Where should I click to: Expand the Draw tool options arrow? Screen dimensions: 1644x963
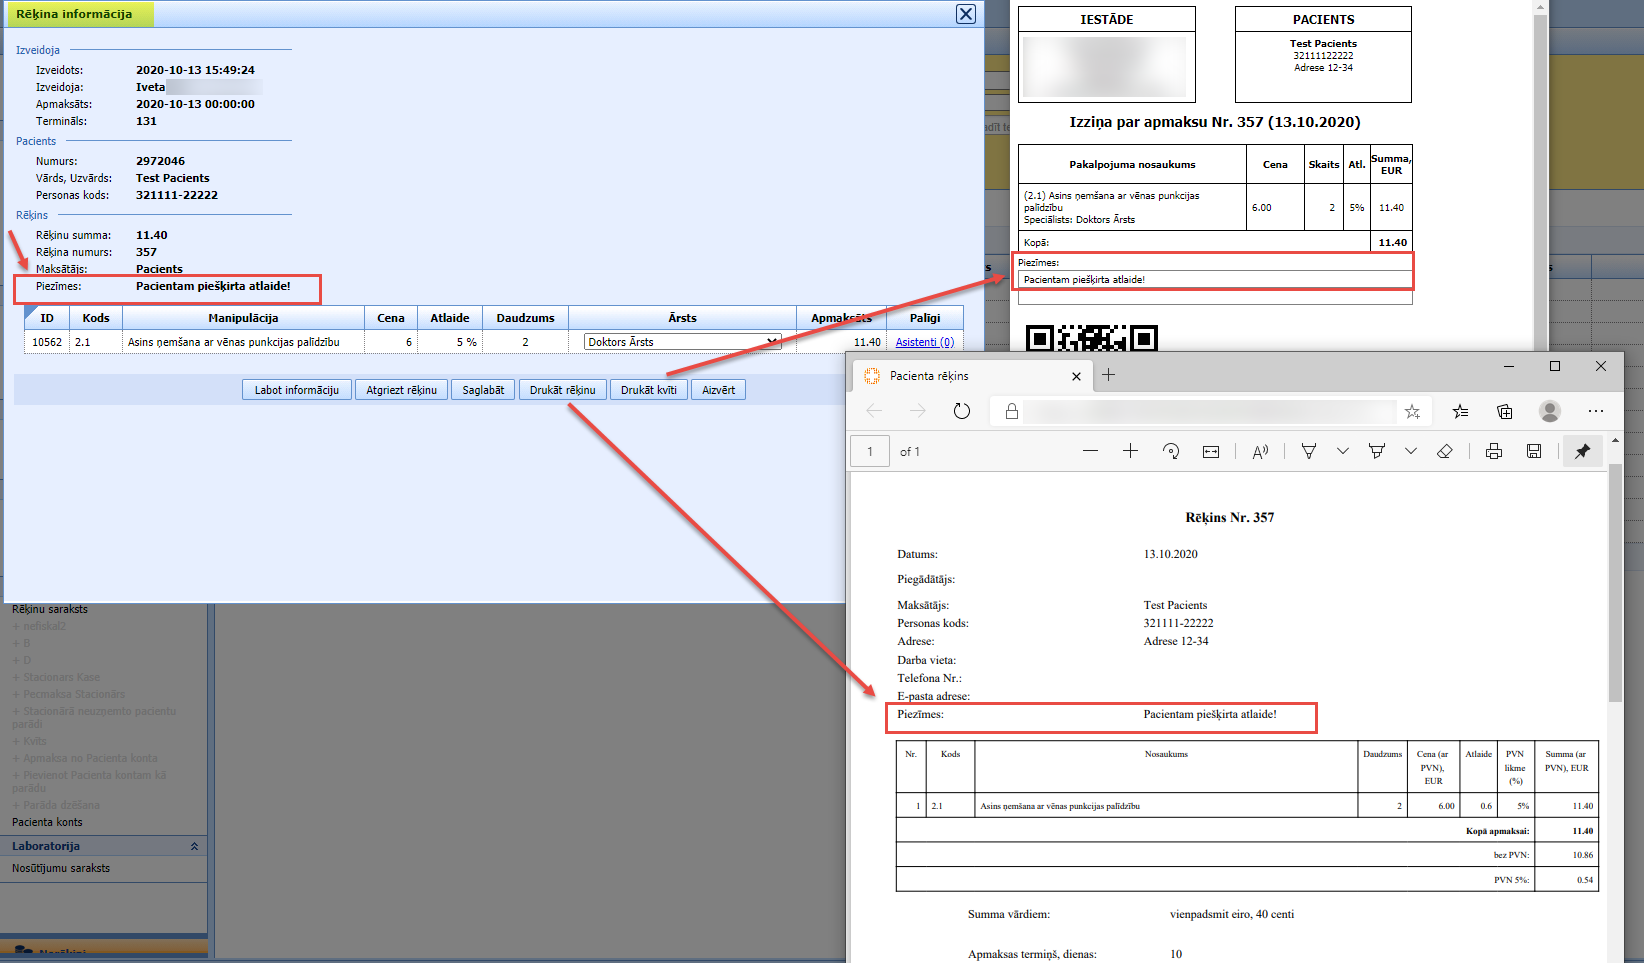tap(1342, 452)
